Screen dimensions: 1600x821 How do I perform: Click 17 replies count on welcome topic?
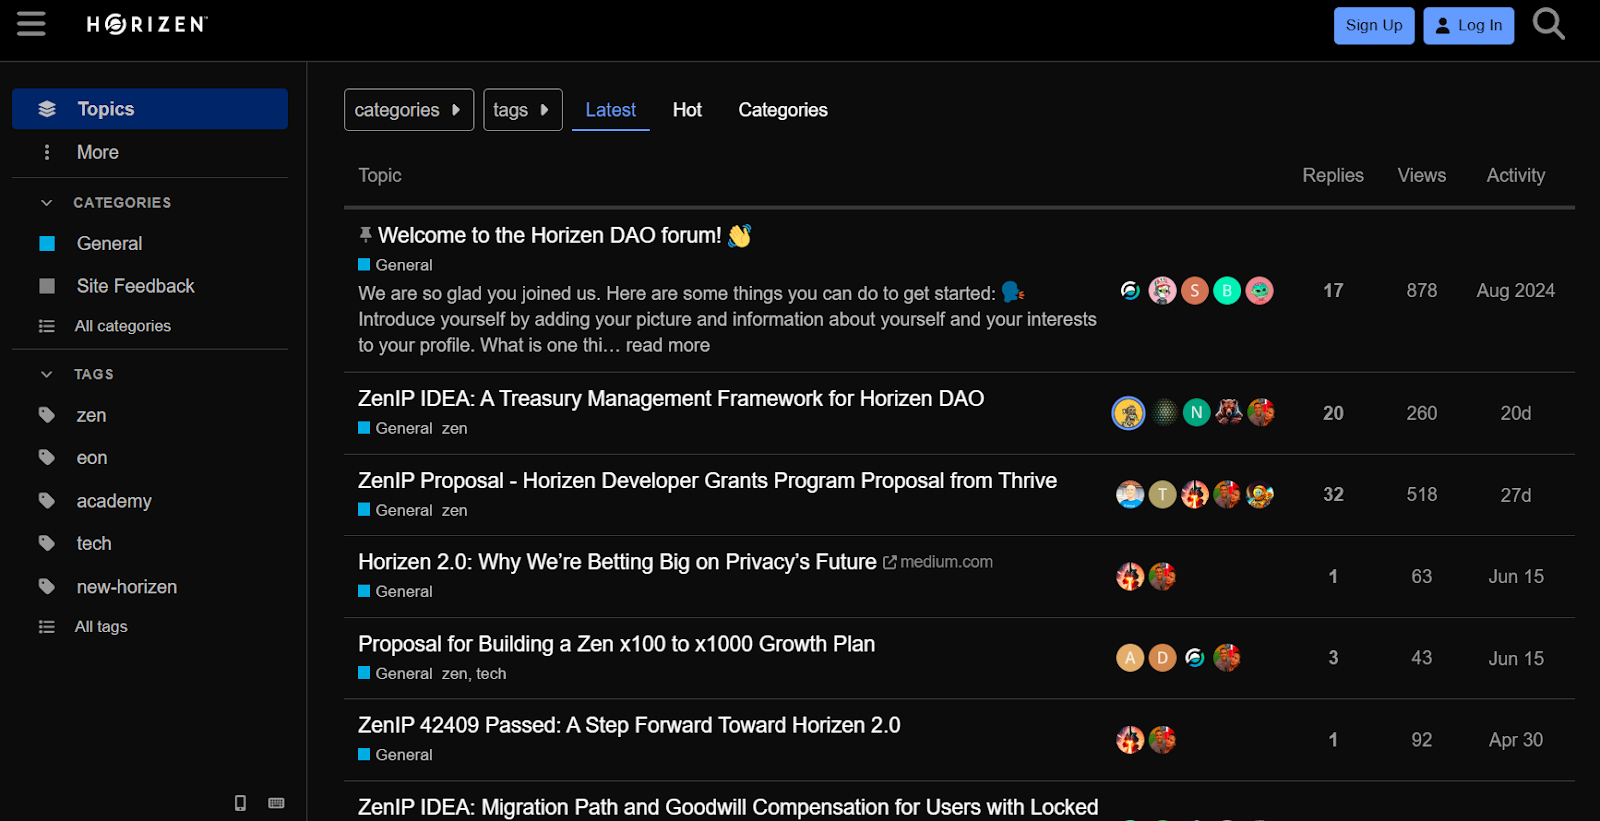pos(1333,291)
